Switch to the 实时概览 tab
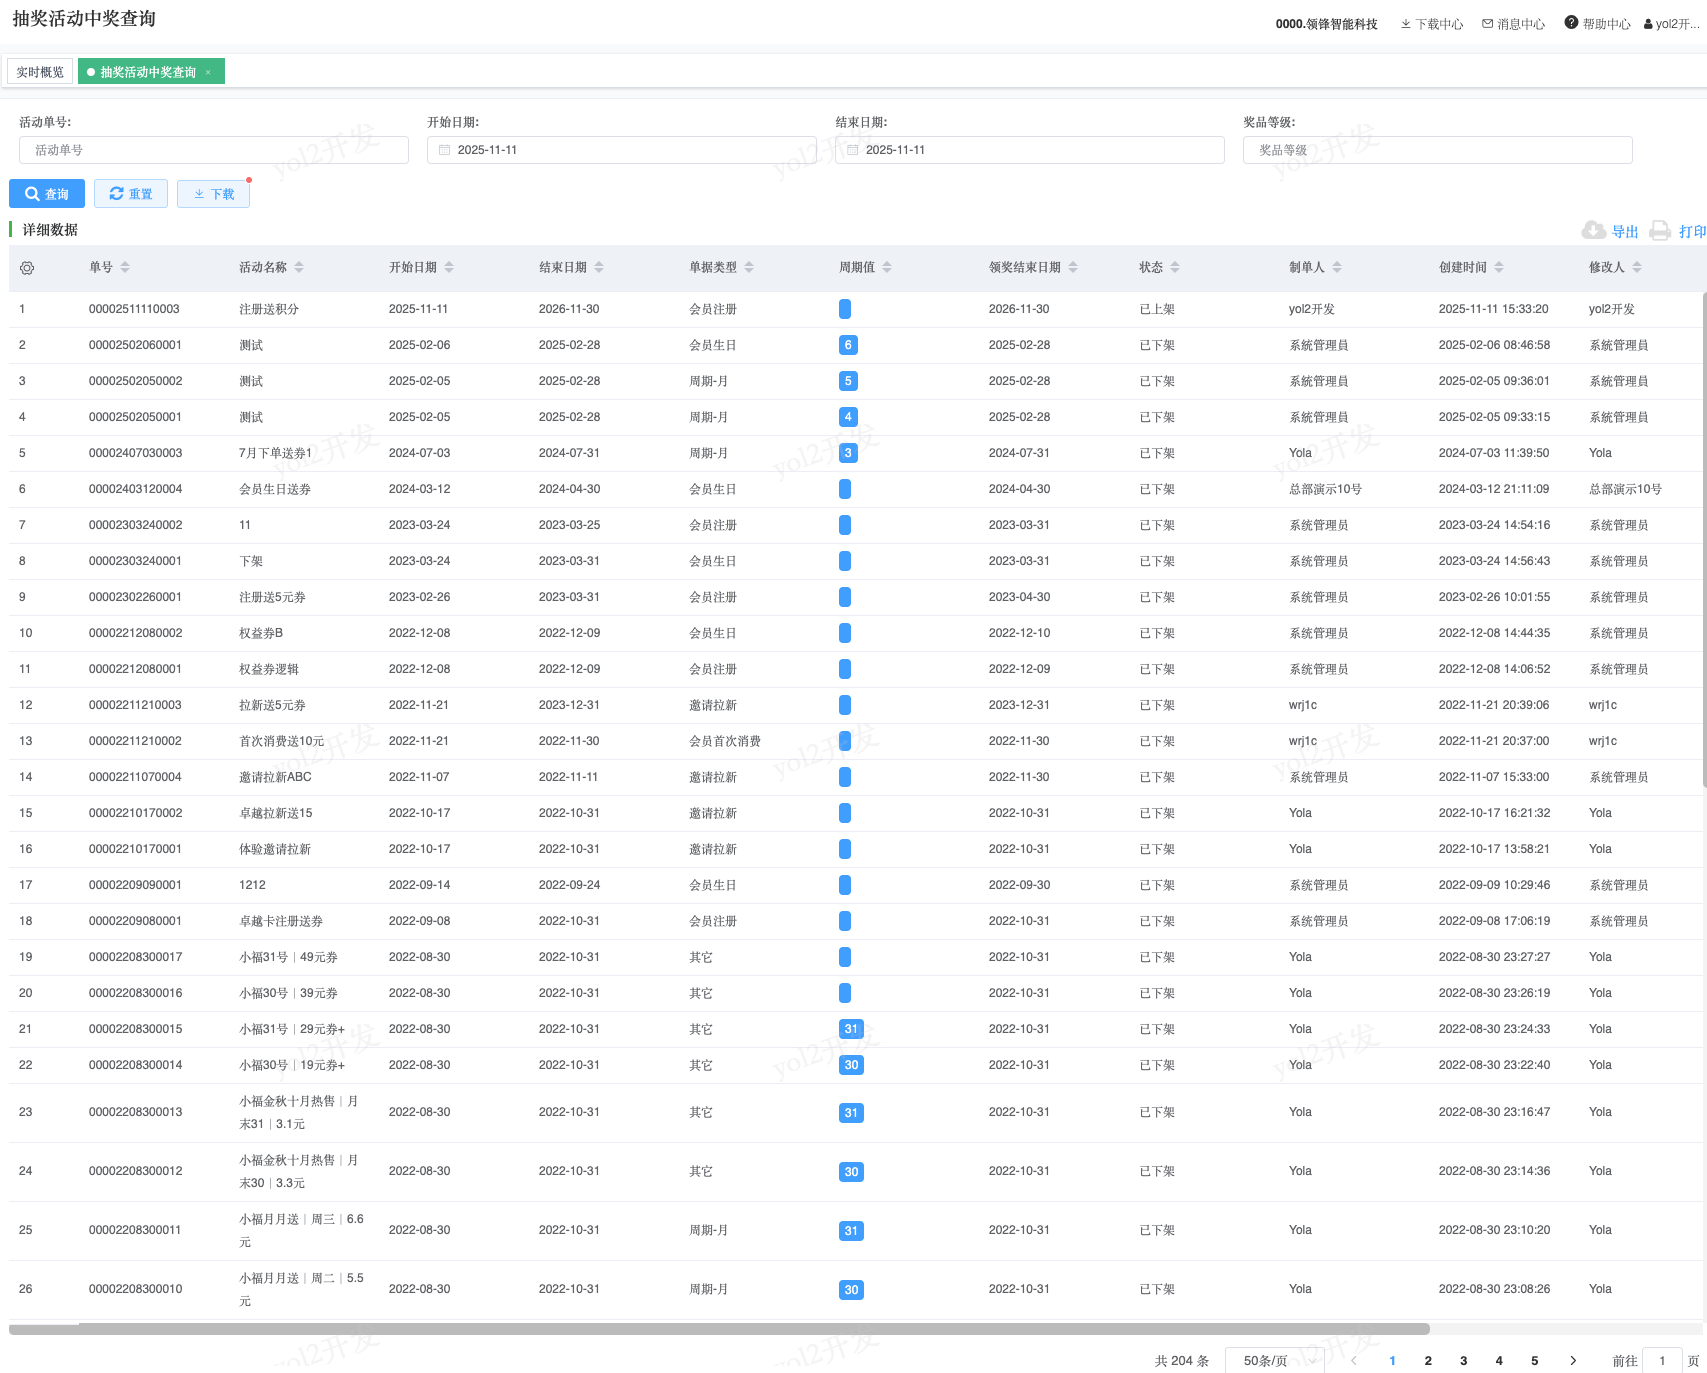The image size is (1707, 1373). coord(40,72)
